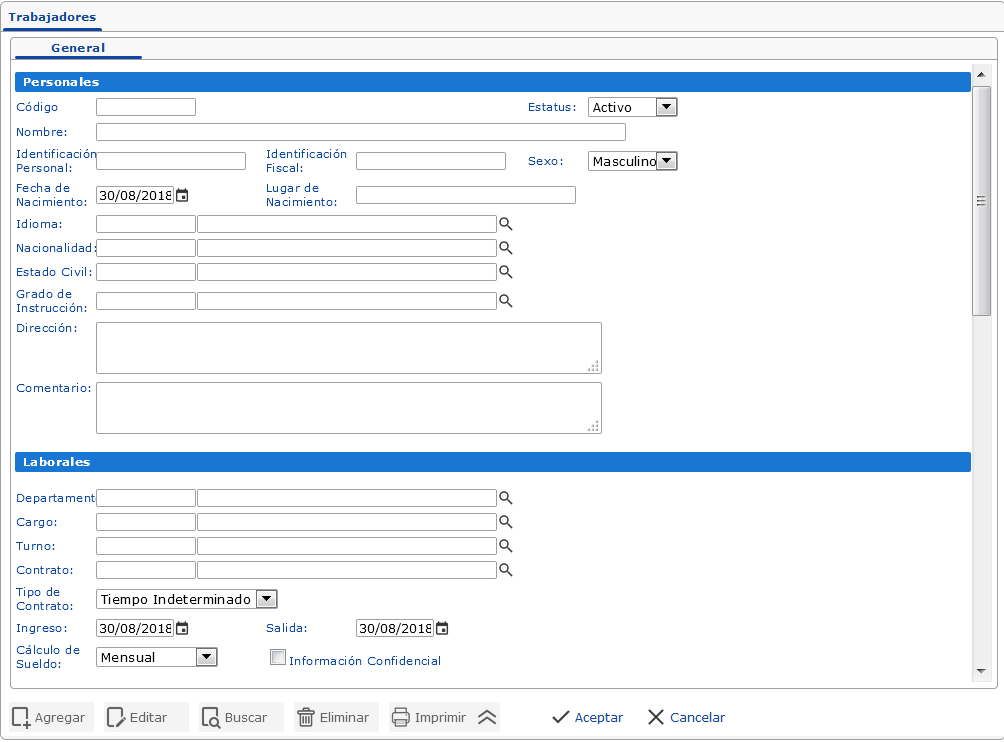Image resolution: width=1004 pixels, height=742 pixels.
Task: Open the Nacionalidad lookup magnifier
Action: (506, 248)
